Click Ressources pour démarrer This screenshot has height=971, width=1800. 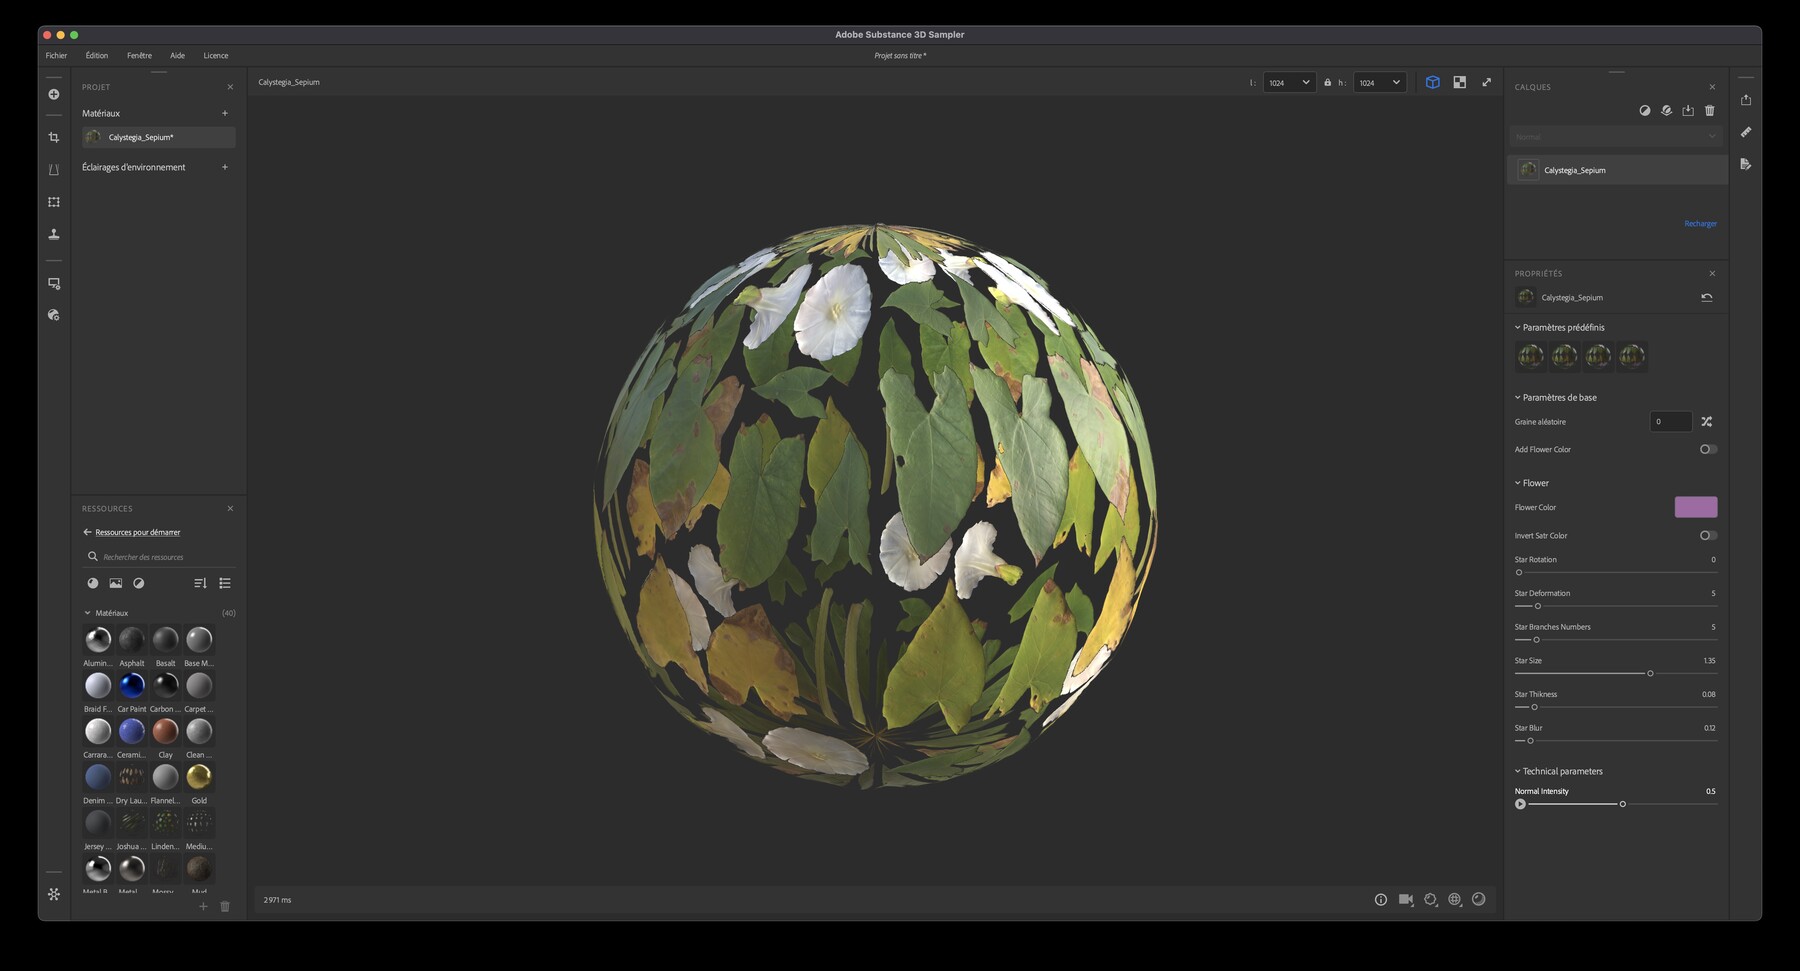point(136,532)
